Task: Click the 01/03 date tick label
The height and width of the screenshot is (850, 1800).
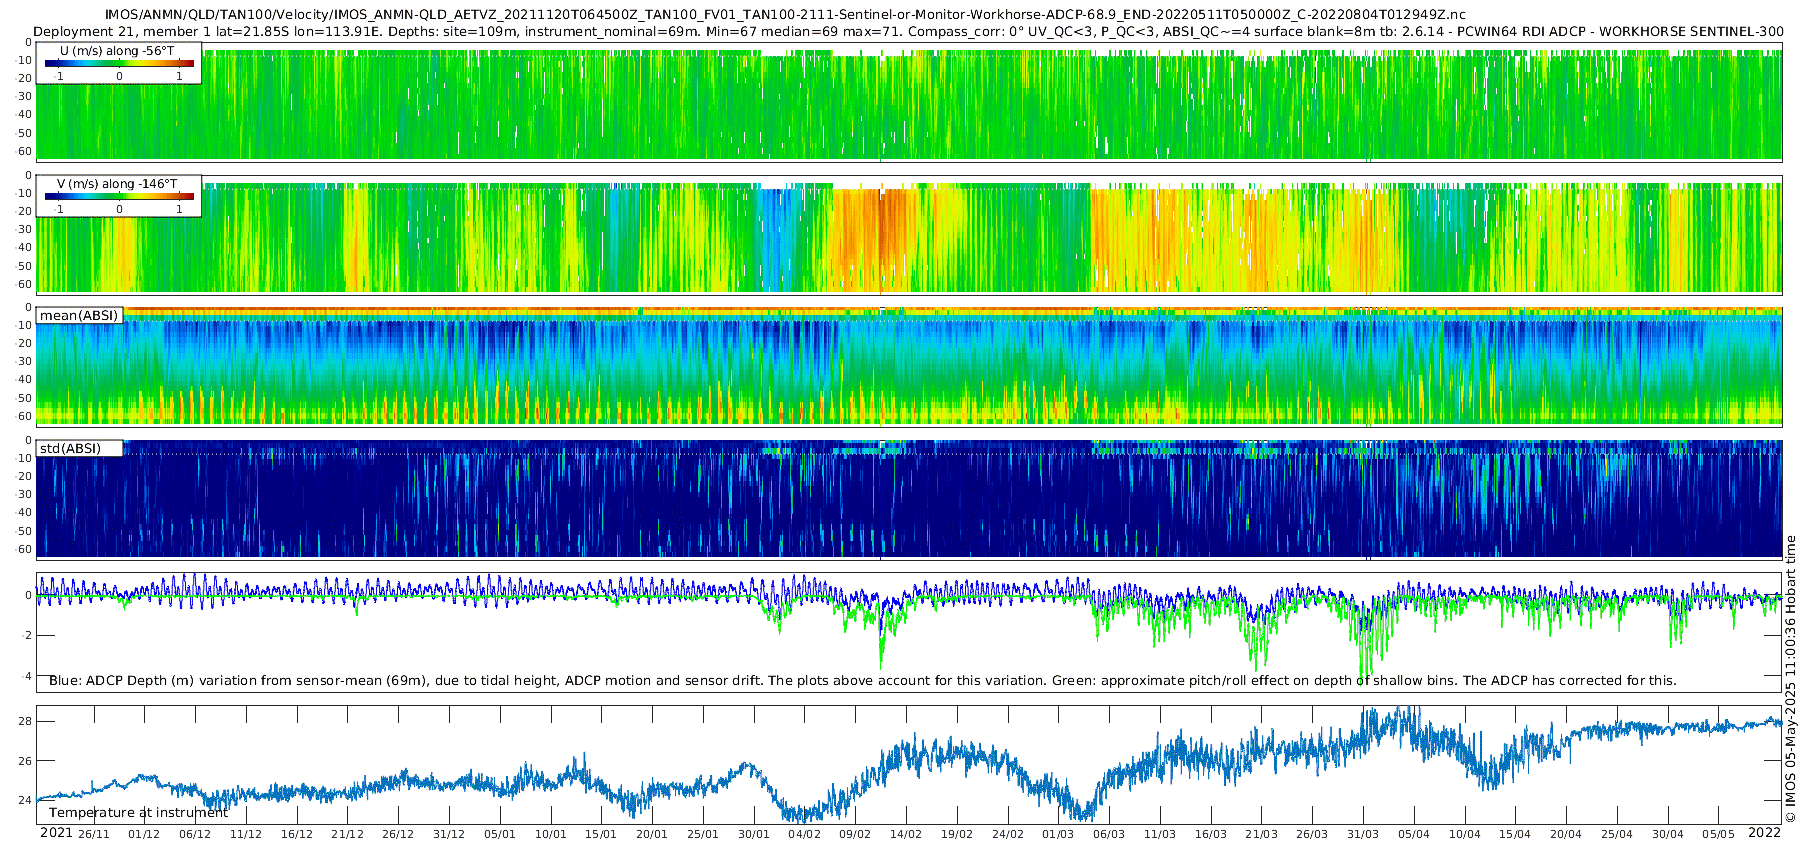Action: pyautogui.click(x=1058, y=834)
